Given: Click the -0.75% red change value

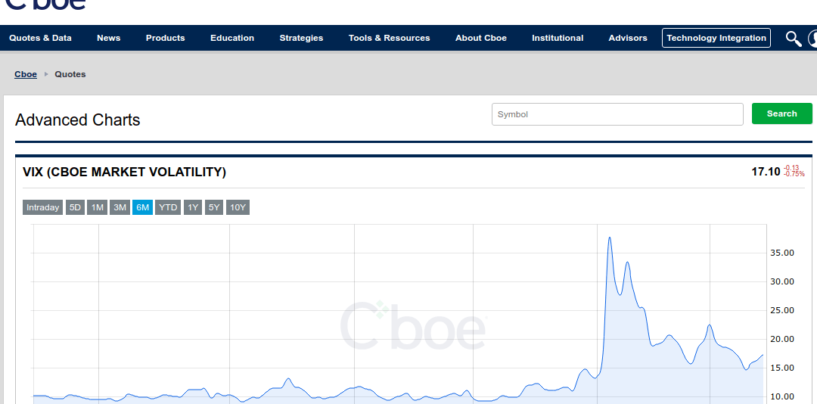Looking at the screenshot, I should 795,174.
